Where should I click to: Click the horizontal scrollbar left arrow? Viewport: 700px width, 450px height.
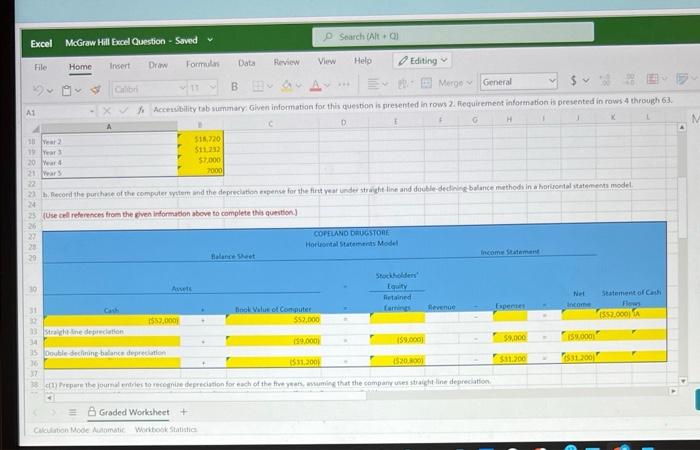[x=50, y=397]
